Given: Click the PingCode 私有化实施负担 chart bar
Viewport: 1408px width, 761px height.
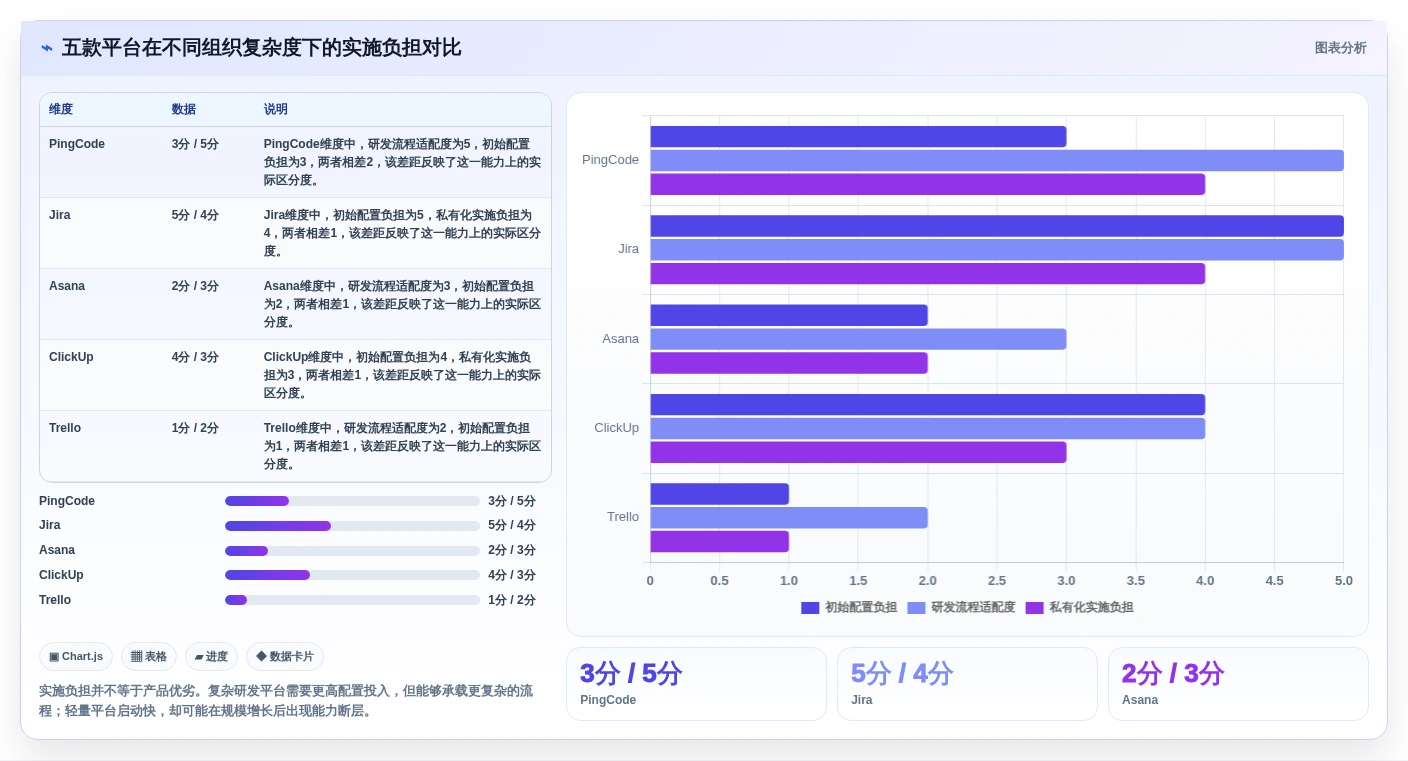Looking at the screenshot, I should pyautogui.click(x=927, y=184).
